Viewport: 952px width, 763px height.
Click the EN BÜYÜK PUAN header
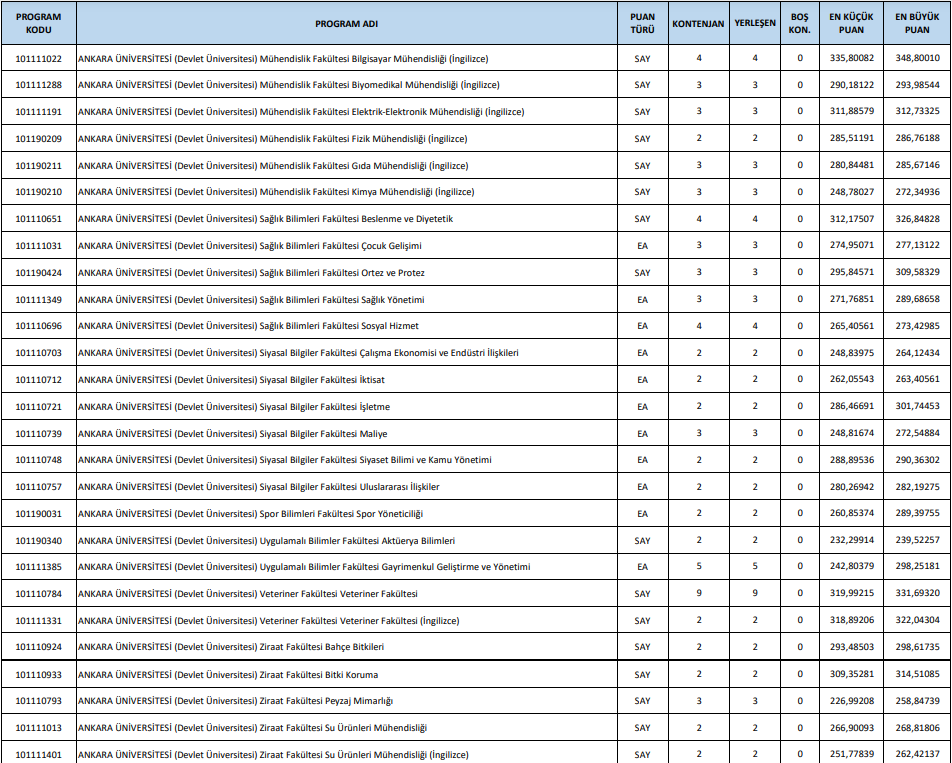click(x=918, y=23)
